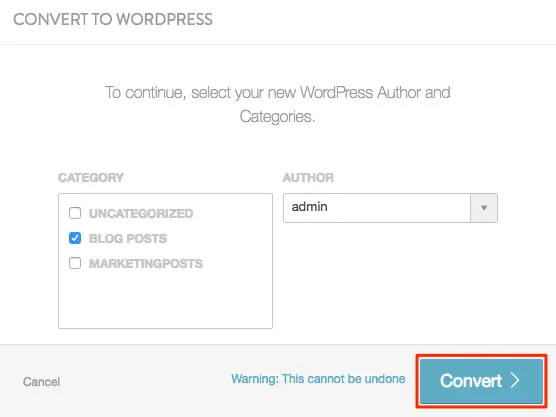The image size is (556, 417).
Task: Enable the Marketingposts category checkbox
Action: (75, 263)
